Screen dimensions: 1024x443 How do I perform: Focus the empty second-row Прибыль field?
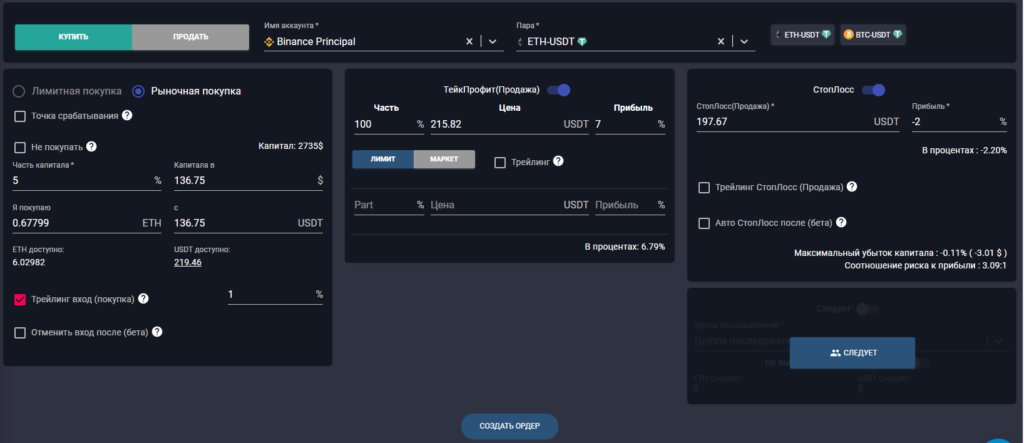click(x=630, y=205)
